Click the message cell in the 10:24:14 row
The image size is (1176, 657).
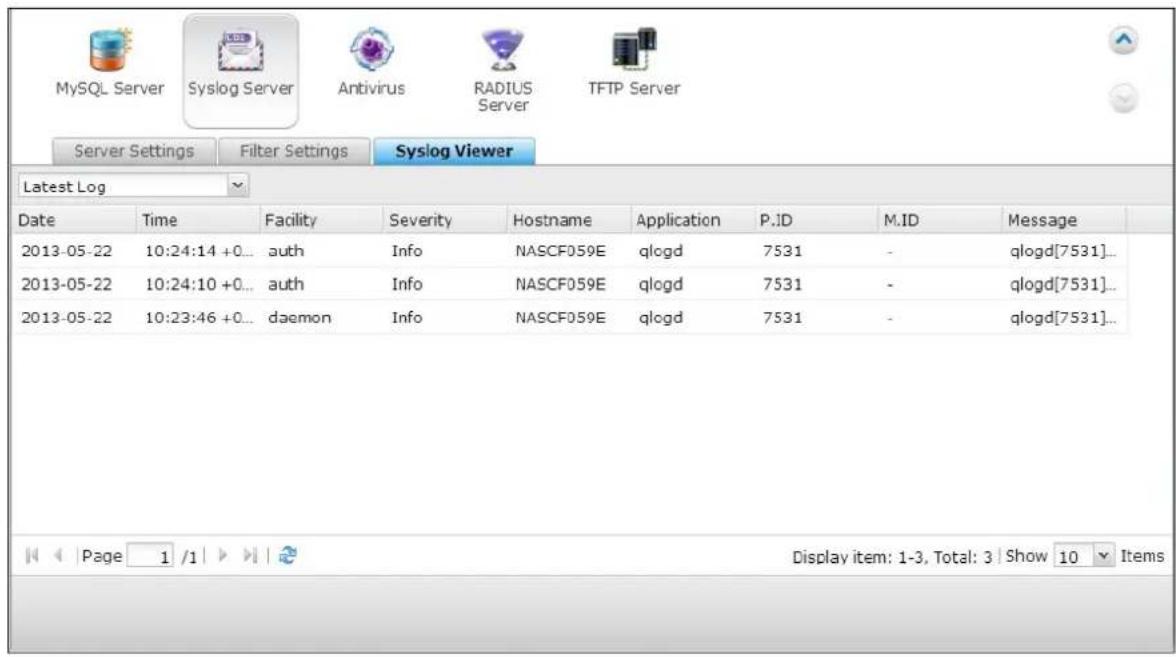coord(1062,250)
